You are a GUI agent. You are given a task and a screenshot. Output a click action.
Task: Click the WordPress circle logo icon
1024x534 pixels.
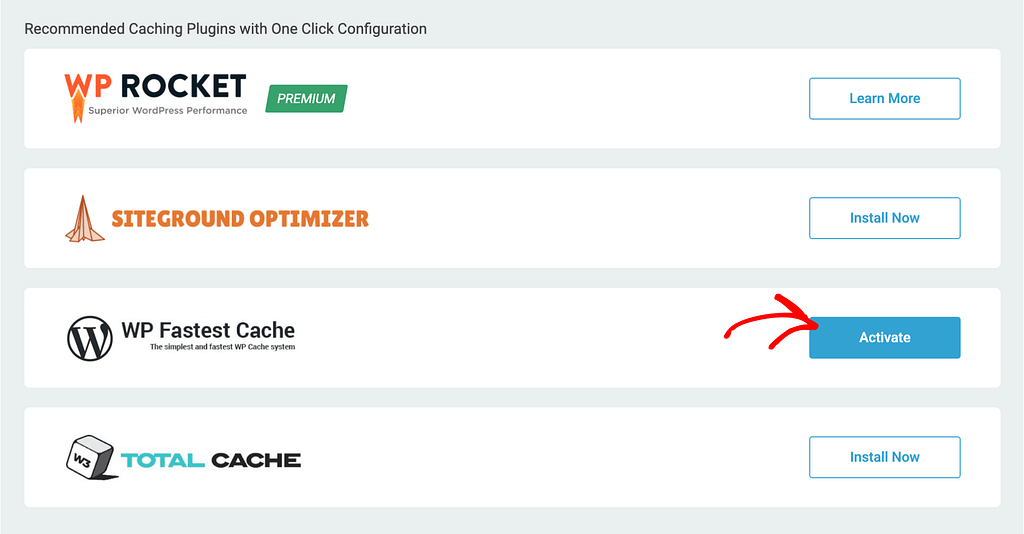(x=90, y=338)
